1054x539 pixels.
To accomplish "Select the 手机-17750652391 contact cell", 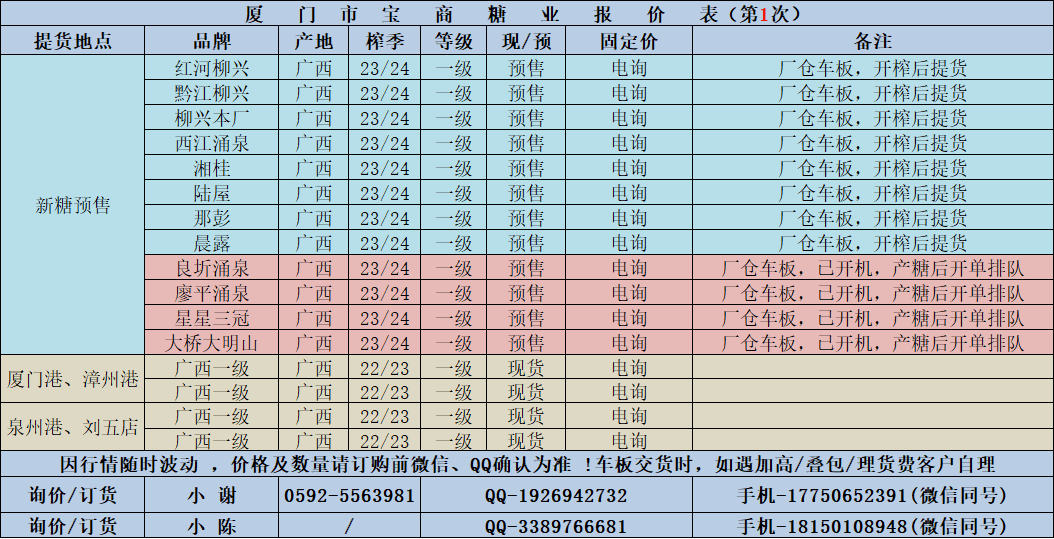I will (872, 496).
